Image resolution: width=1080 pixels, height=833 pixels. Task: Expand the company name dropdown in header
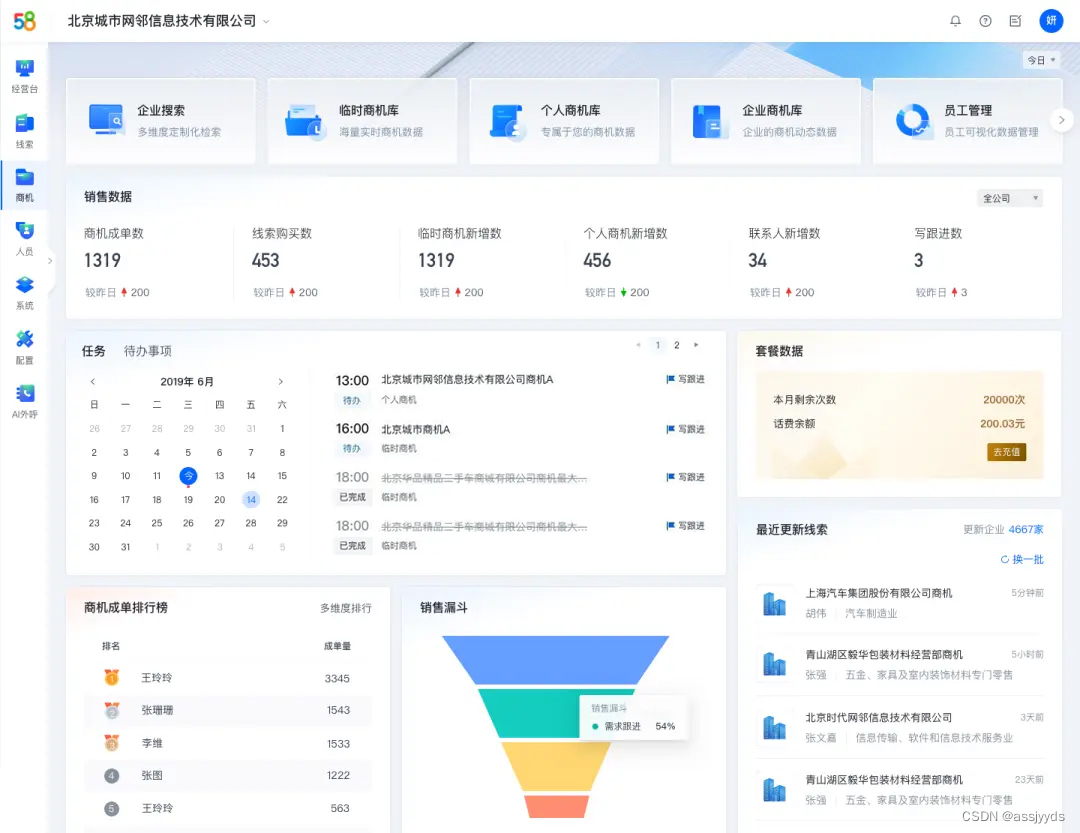[x=267, y=21]
